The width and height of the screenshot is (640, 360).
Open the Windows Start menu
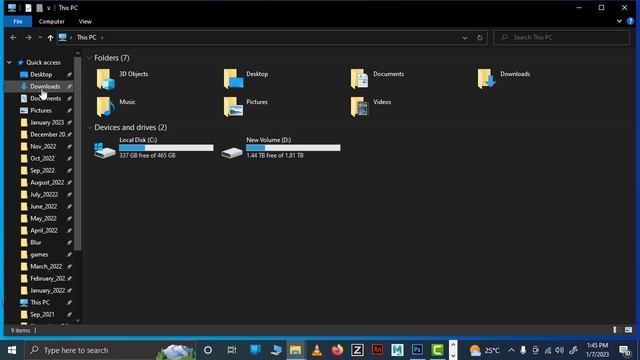click(x=12, y=350)
